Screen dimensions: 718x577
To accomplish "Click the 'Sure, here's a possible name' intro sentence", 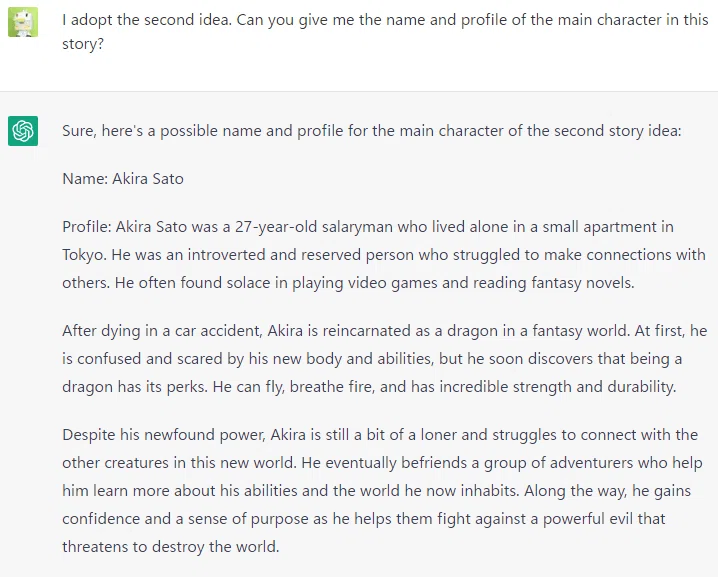I will click(x=372, y=131).
